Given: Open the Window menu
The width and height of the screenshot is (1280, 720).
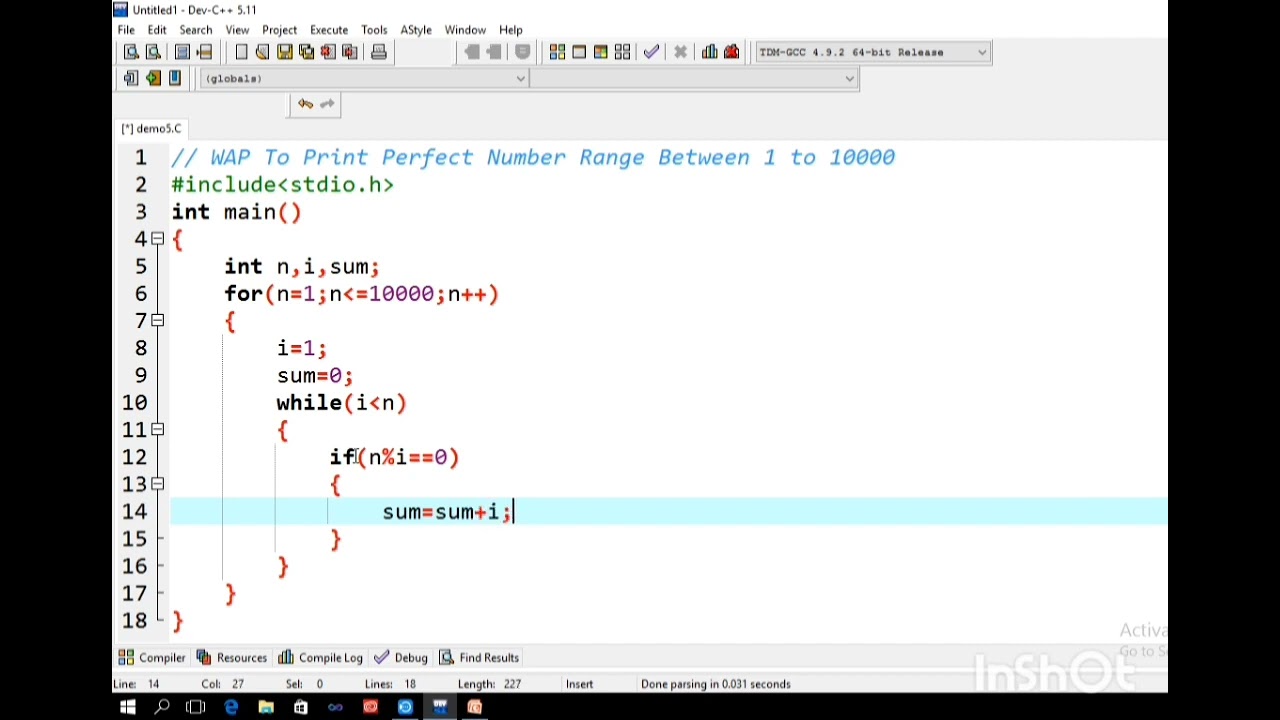Looking at the screenshot, I should pos(465,30).
